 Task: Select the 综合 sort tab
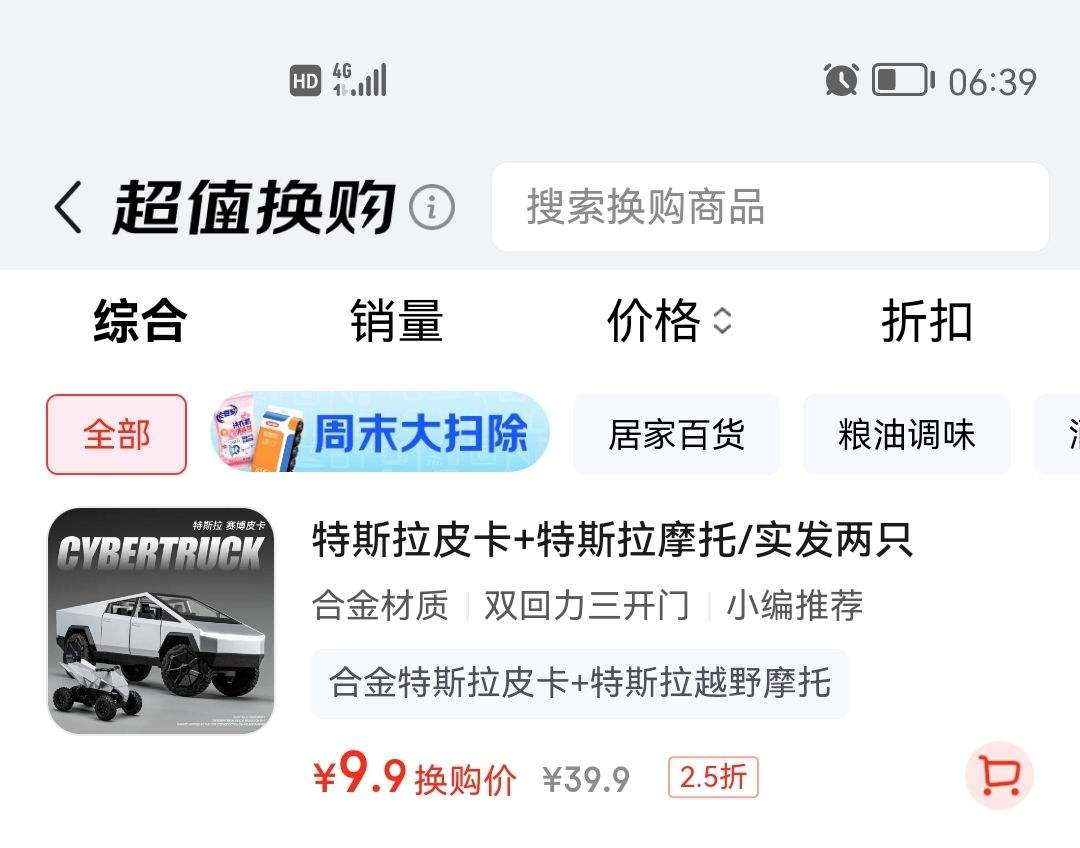141,321
